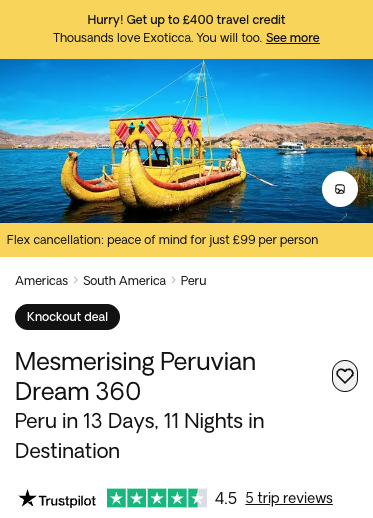Click the chevron after South America breadcrumb
This screenshot has height=518, width=373.
(173, 280)
